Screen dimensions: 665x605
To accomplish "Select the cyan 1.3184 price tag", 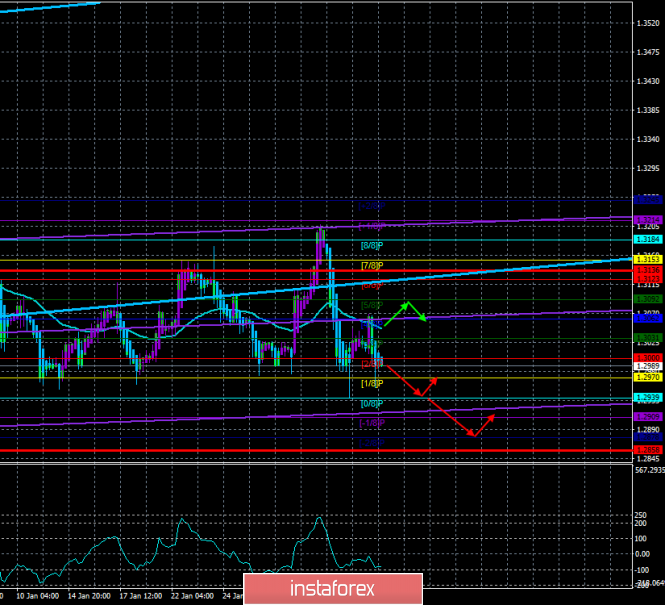I will point(648,240).
